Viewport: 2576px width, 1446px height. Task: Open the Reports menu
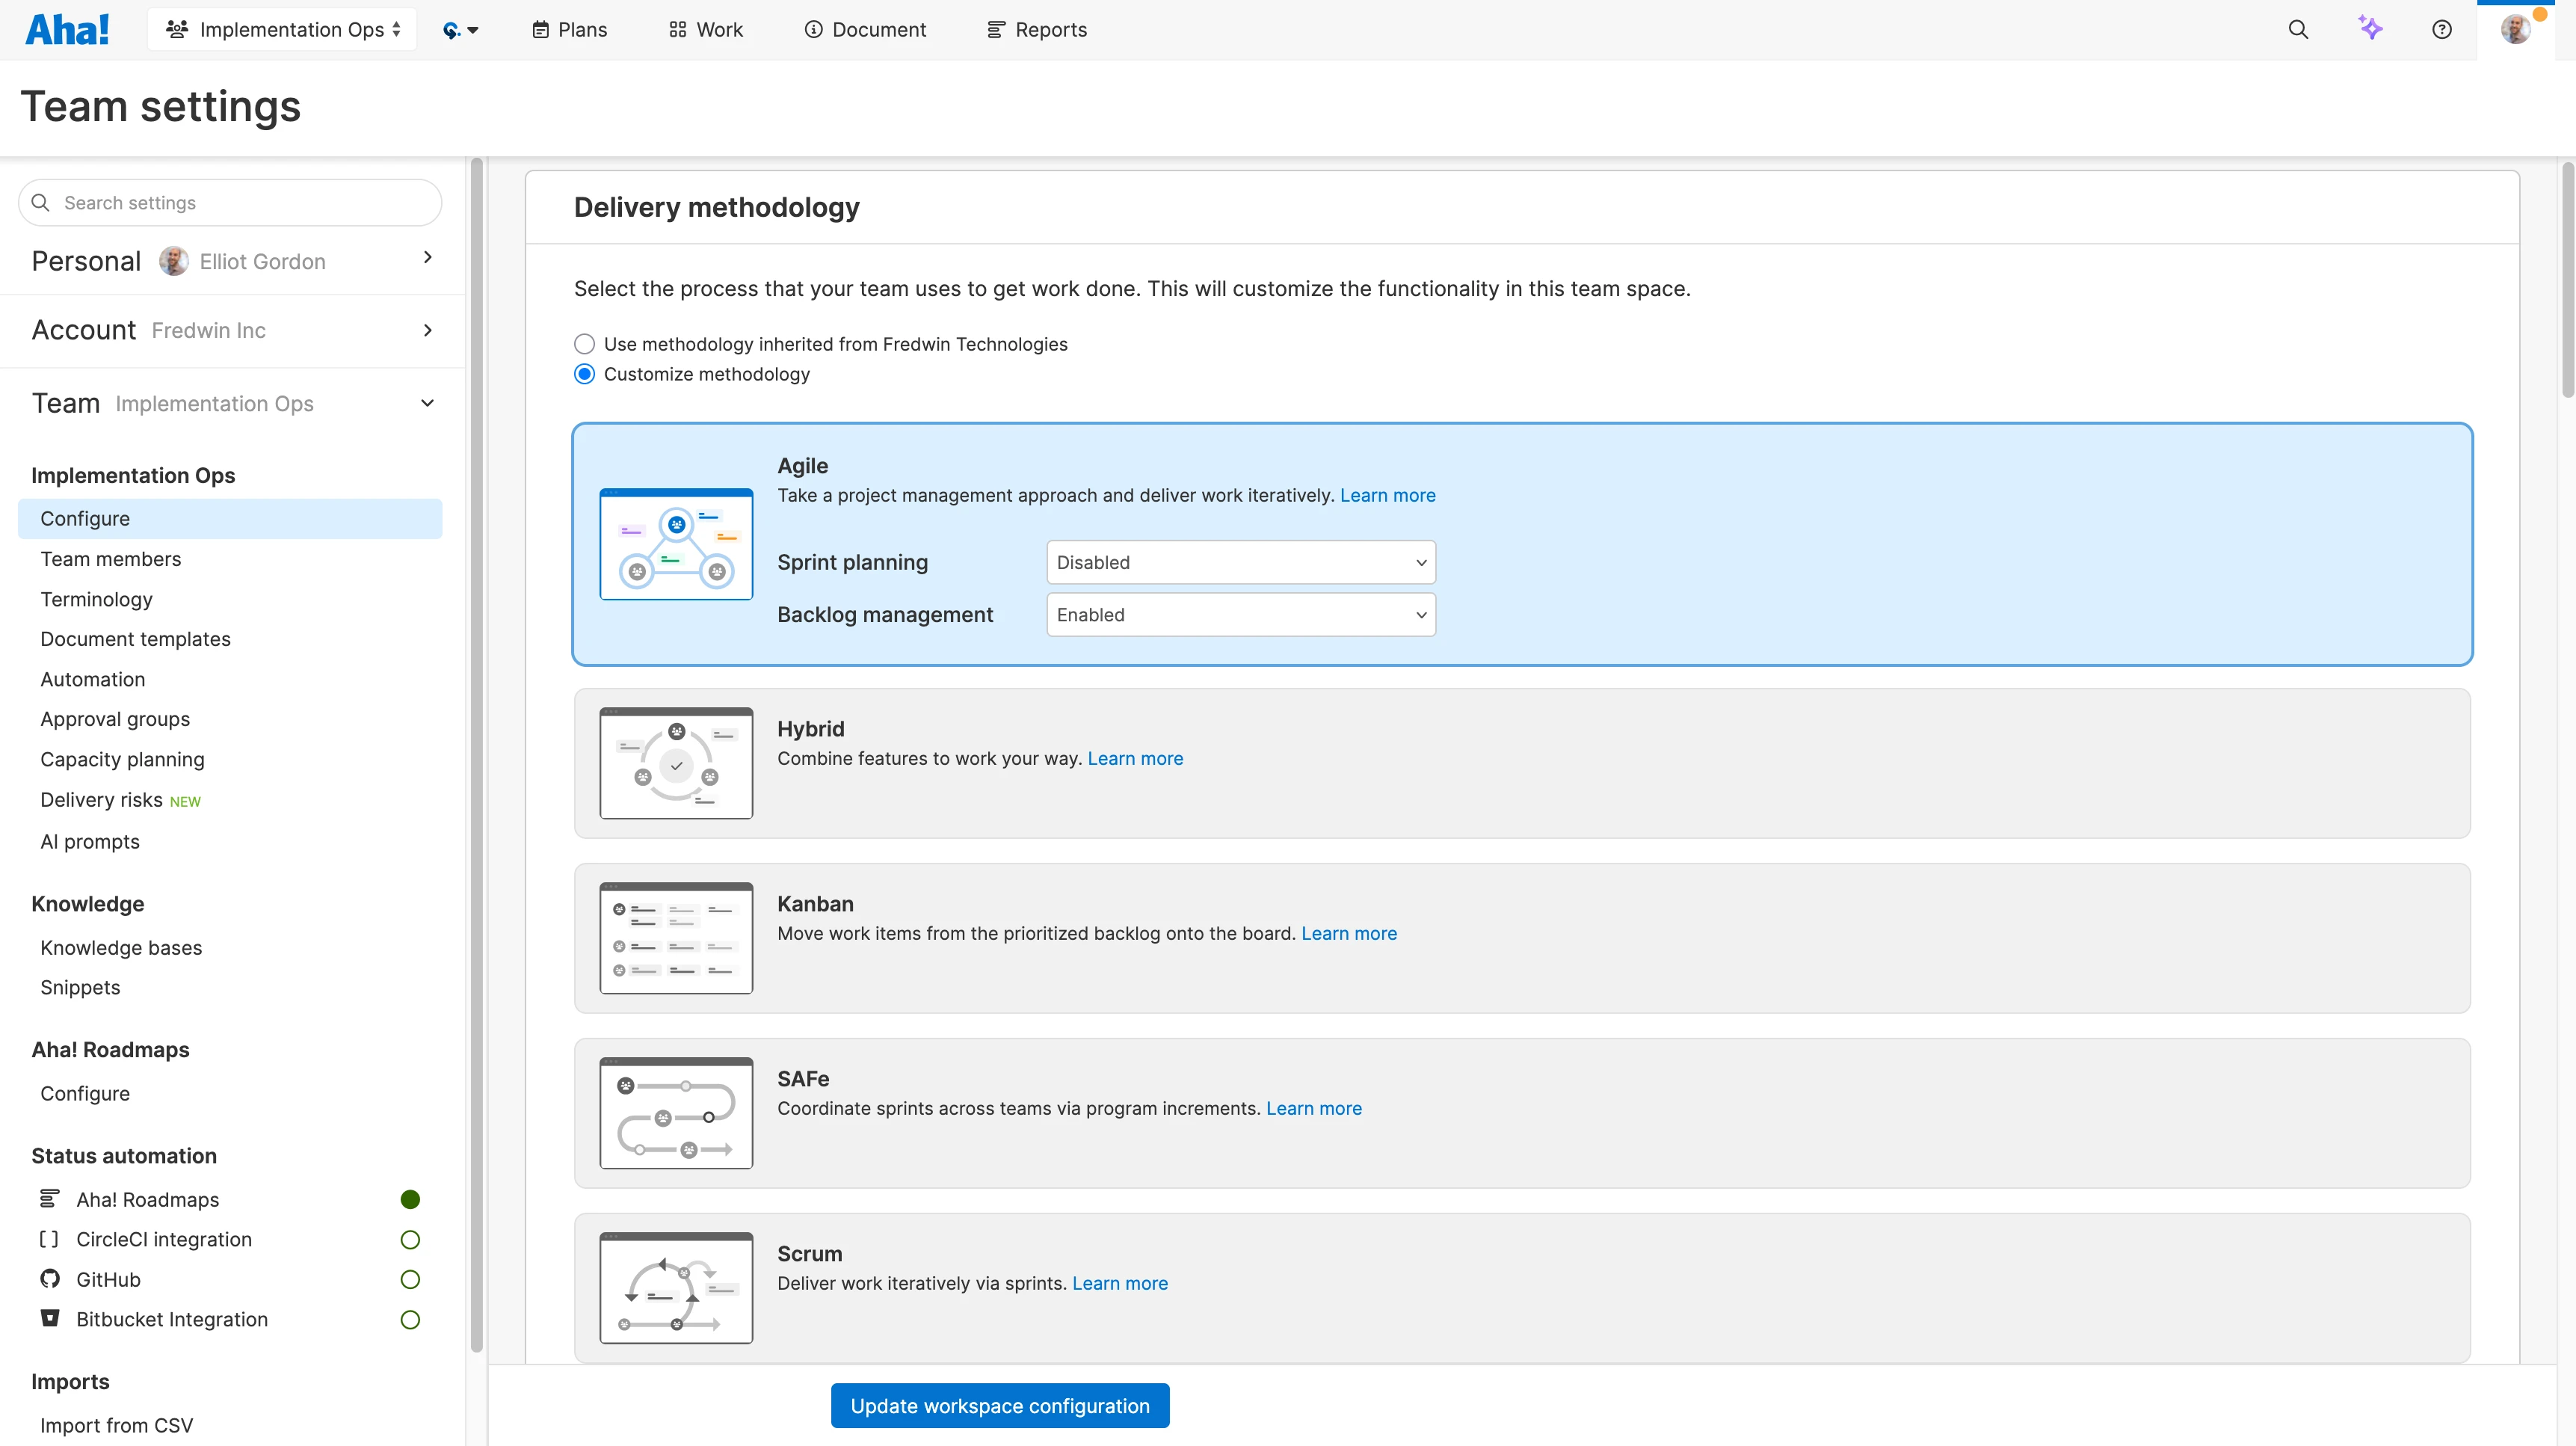[1036, 29]
